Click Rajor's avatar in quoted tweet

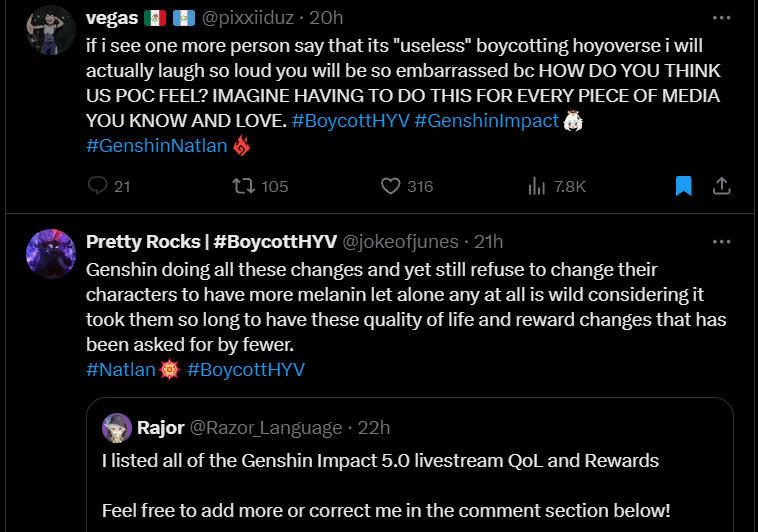(117, 428)
